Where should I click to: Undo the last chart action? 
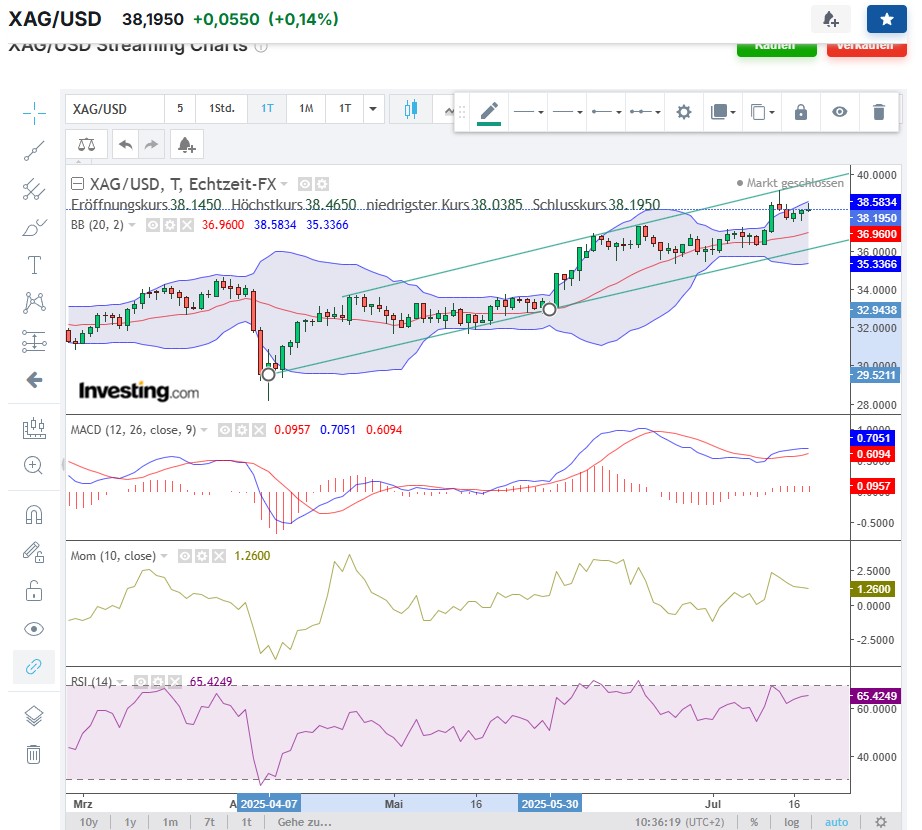click(x=125, y=145)
